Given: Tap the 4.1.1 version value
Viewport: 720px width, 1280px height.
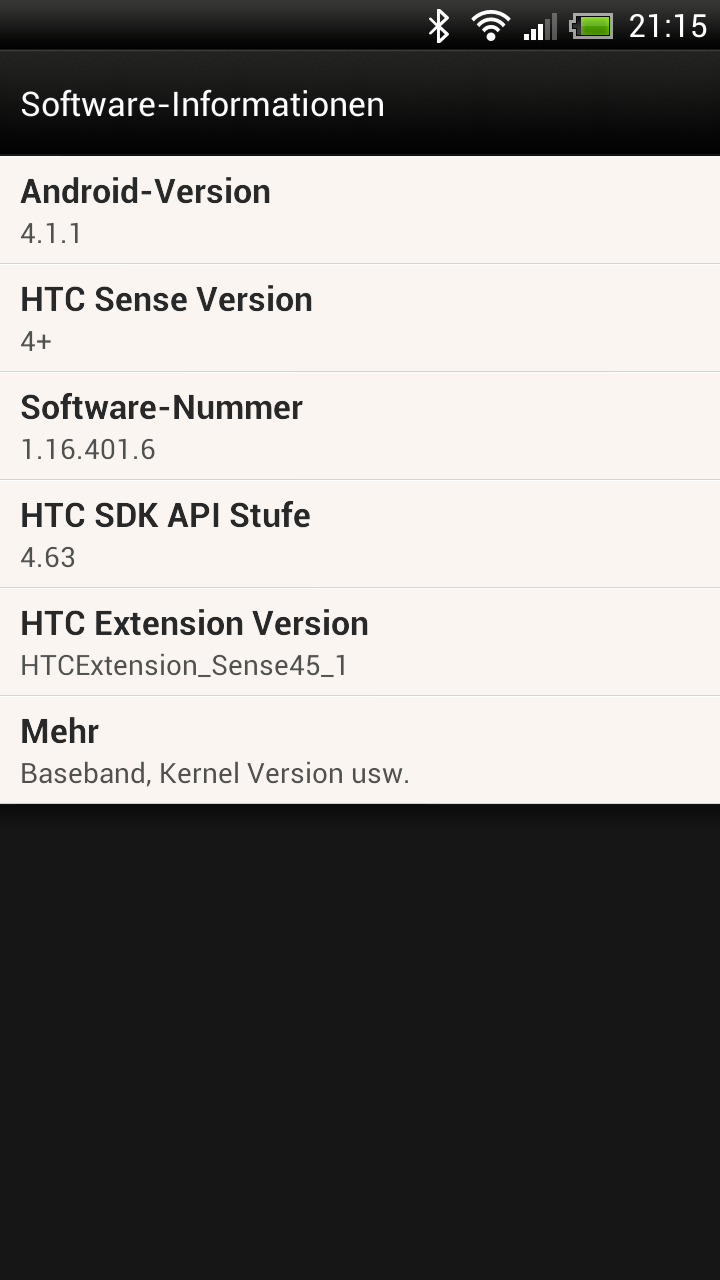Looking at the screenshot, I should [51, 234].
